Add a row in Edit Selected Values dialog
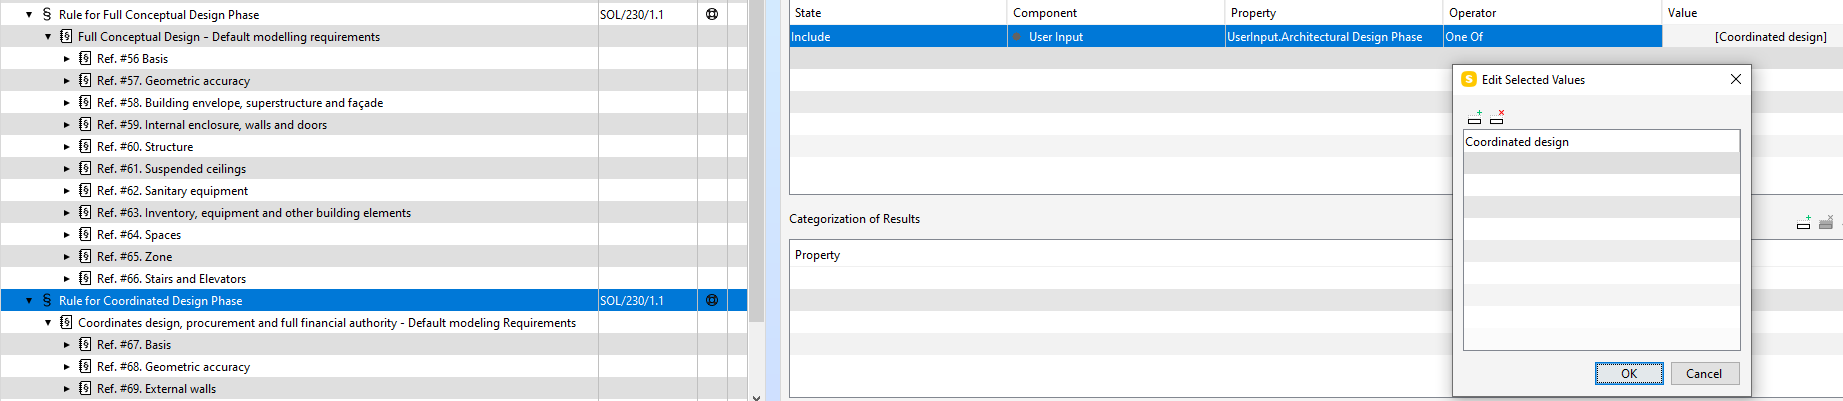This screenshot has width=1843, height=401. tap(1474, 117)
